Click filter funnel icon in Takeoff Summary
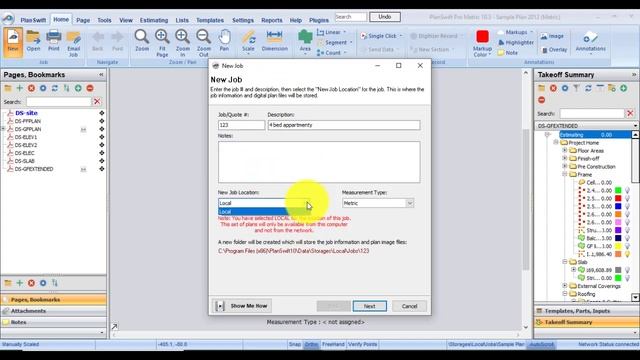 (576, 88)
